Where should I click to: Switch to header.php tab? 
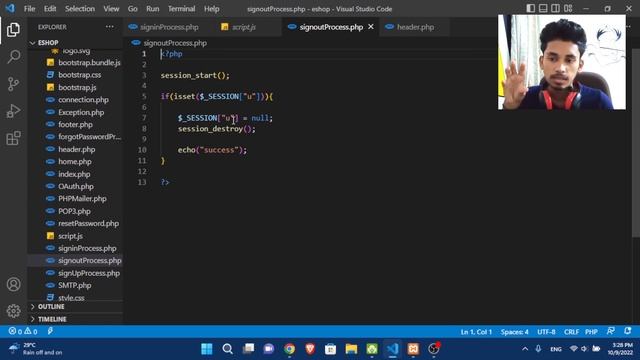point(415,27)
